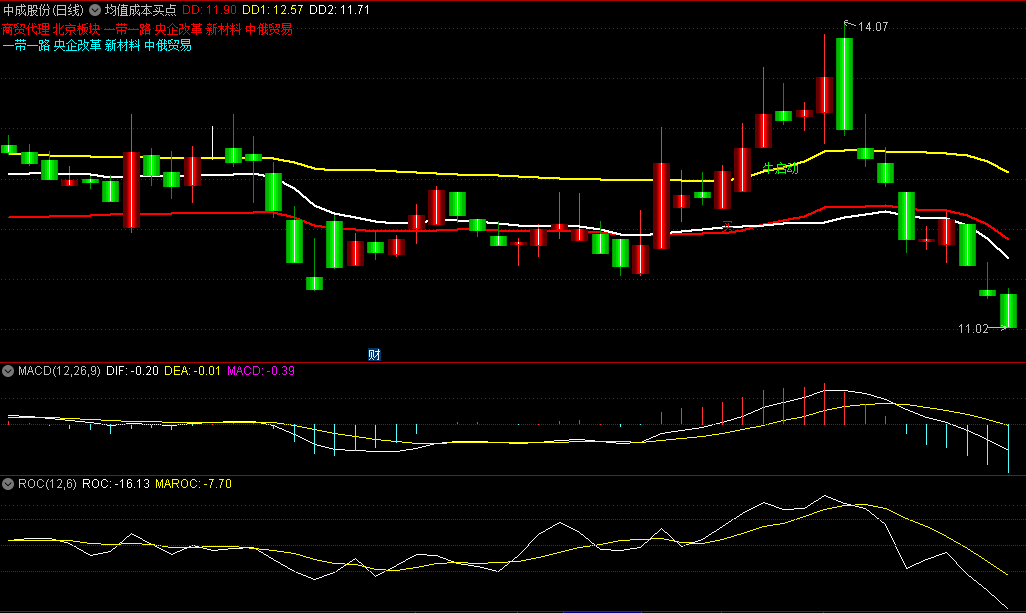Open the cyan 新材料 concept tag

pos(122,45)
